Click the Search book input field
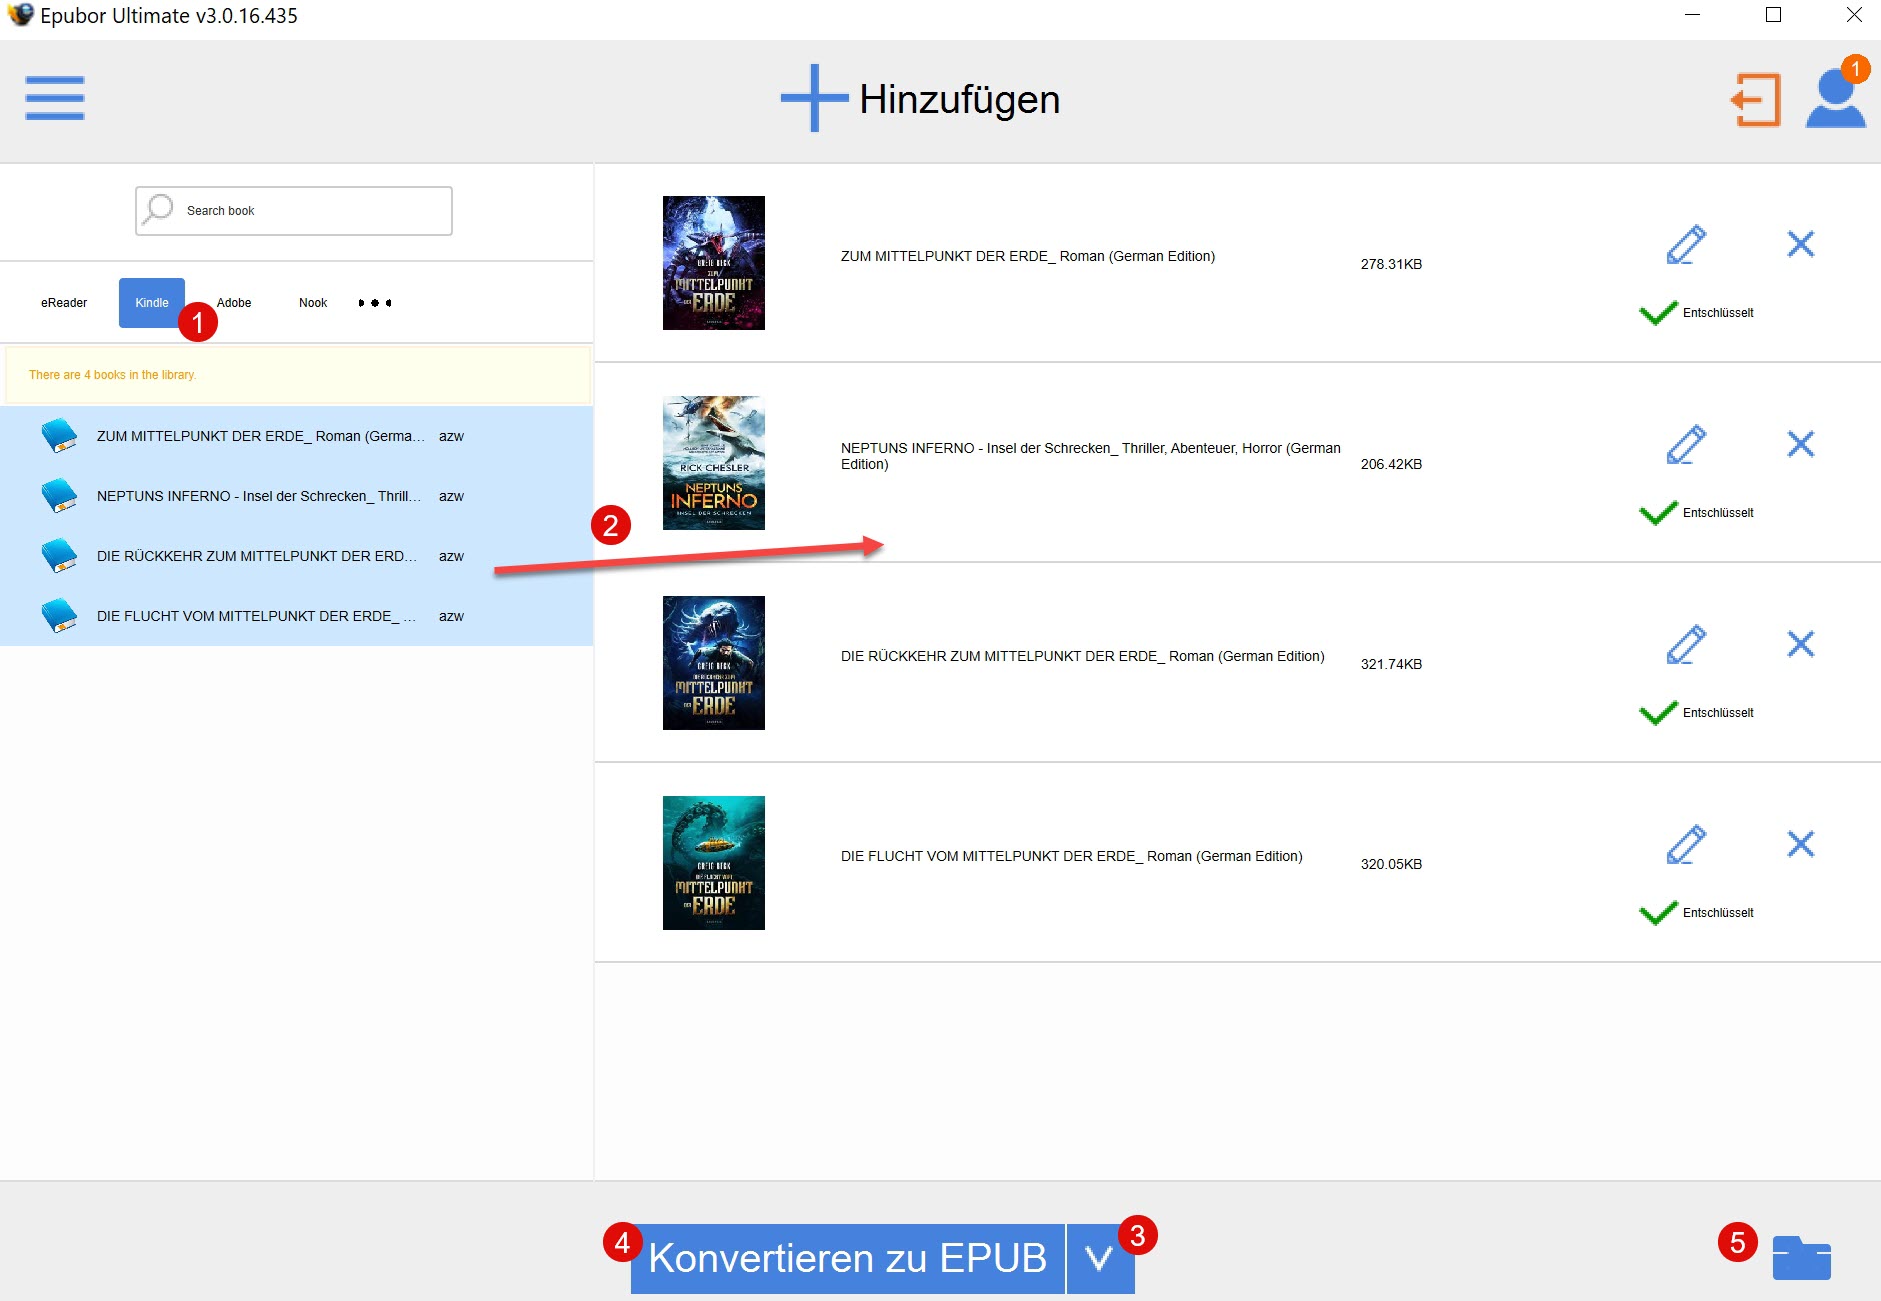Viewport: 1881px width, 1301px height. click(x=310, y=211)
